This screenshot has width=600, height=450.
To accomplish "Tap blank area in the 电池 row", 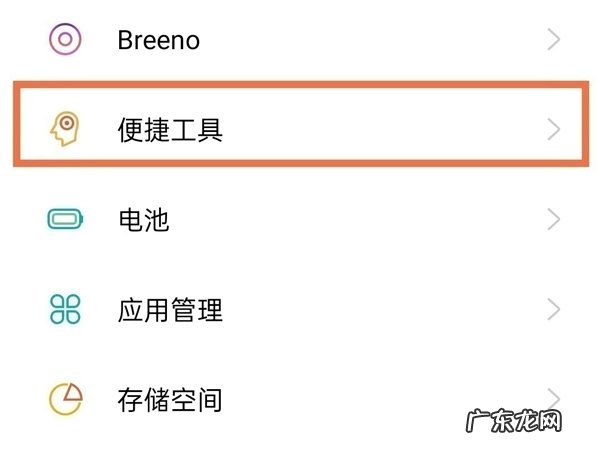I will tap(360, 220).
